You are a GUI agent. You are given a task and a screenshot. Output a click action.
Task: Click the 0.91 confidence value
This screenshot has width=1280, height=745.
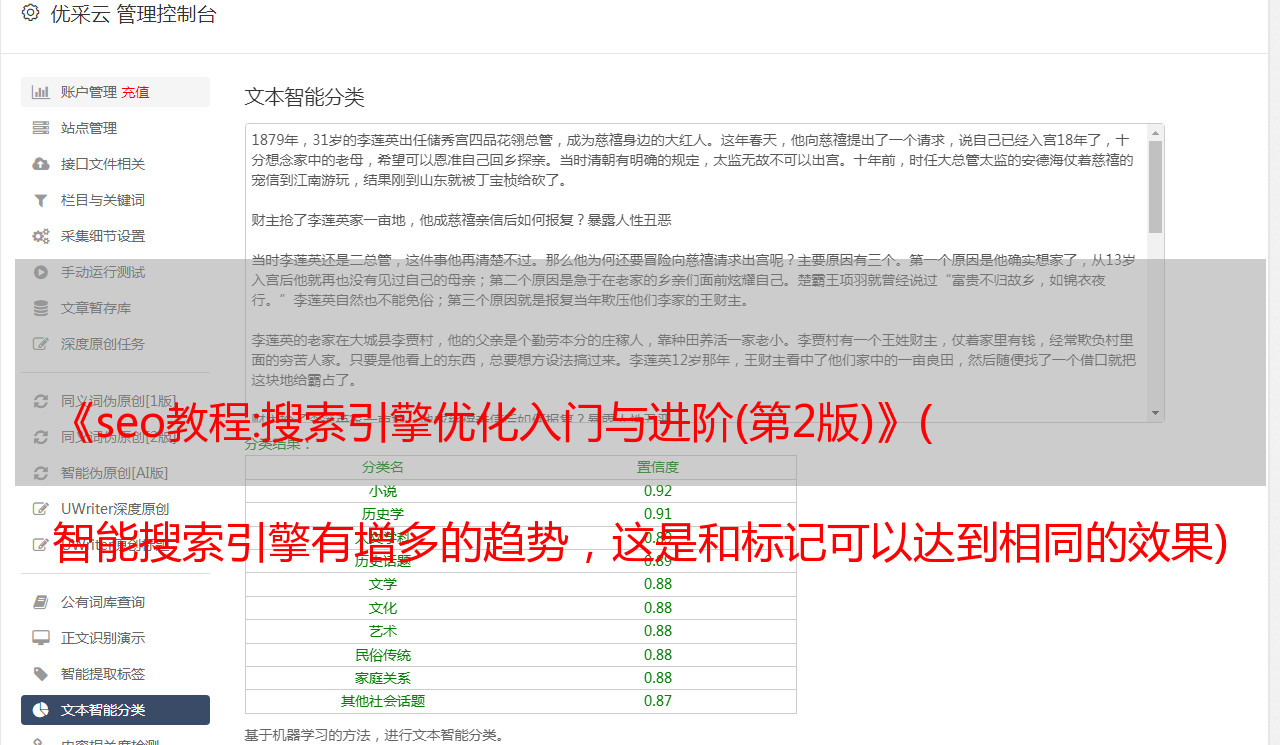point(658,514)
